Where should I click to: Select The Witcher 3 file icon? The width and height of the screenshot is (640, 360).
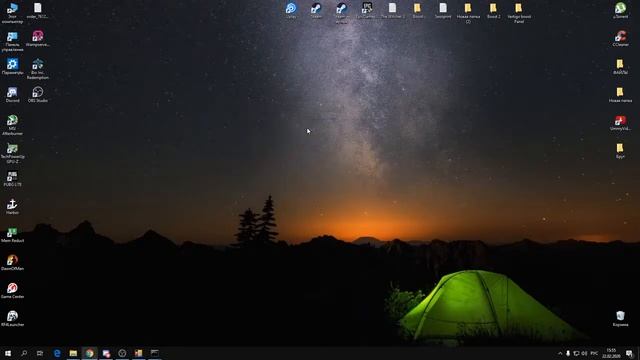coord(392,11)
